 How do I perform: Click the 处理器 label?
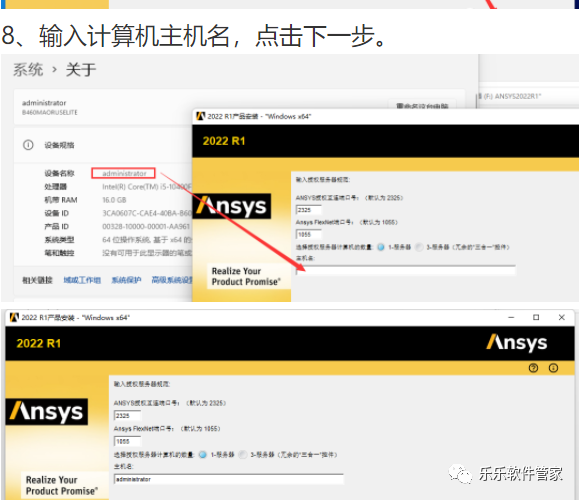pyautogui.click(x=56, y=187)
